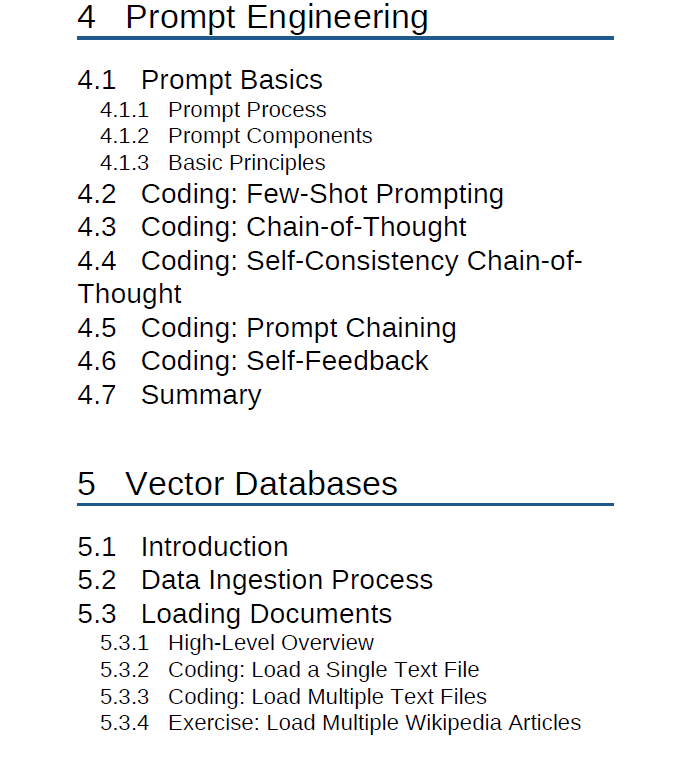Open the 4.7 Summary section

point(170,395)
